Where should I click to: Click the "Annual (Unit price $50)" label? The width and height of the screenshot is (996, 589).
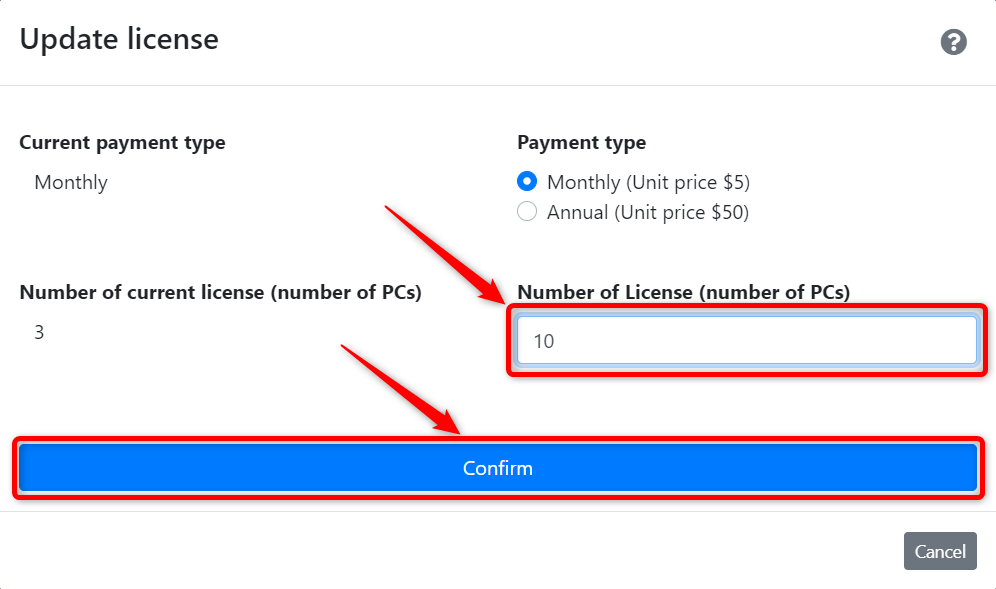[647, 212]
